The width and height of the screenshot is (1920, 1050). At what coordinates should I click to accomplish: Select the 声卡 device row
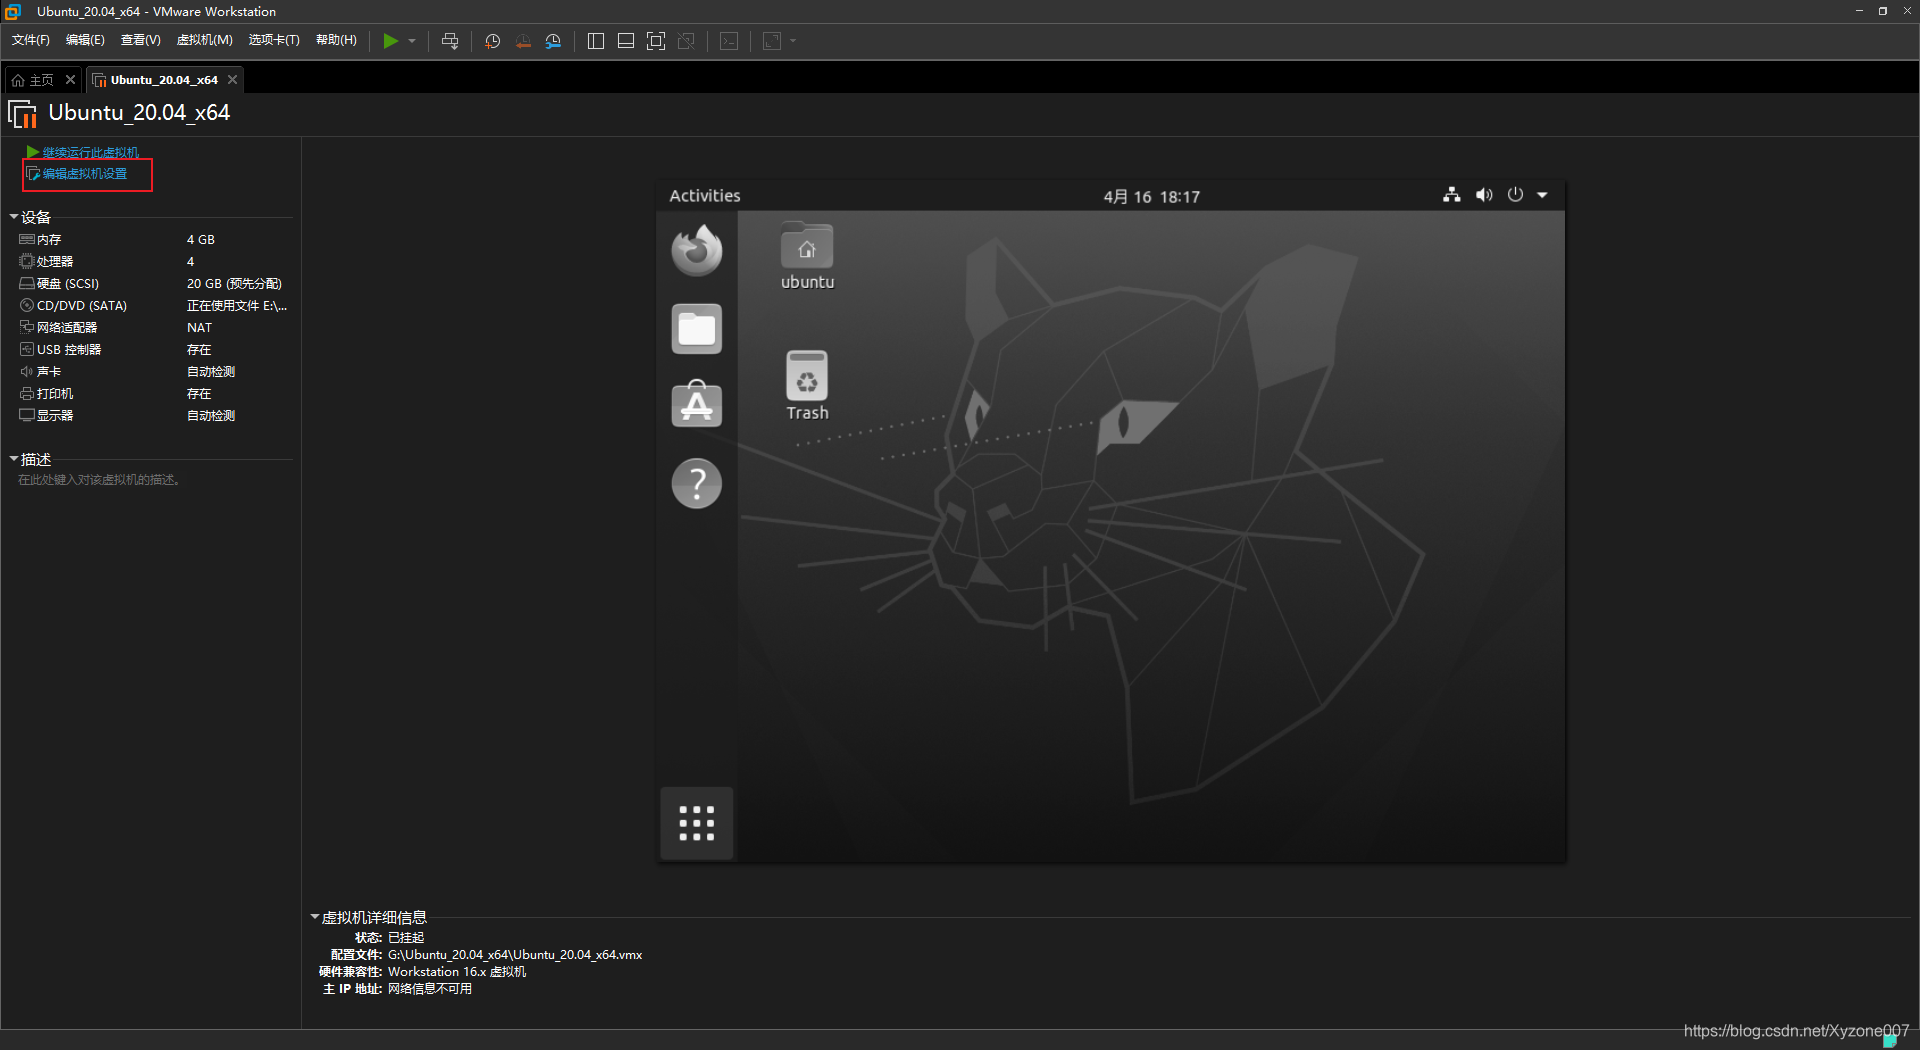coord(154,372)
